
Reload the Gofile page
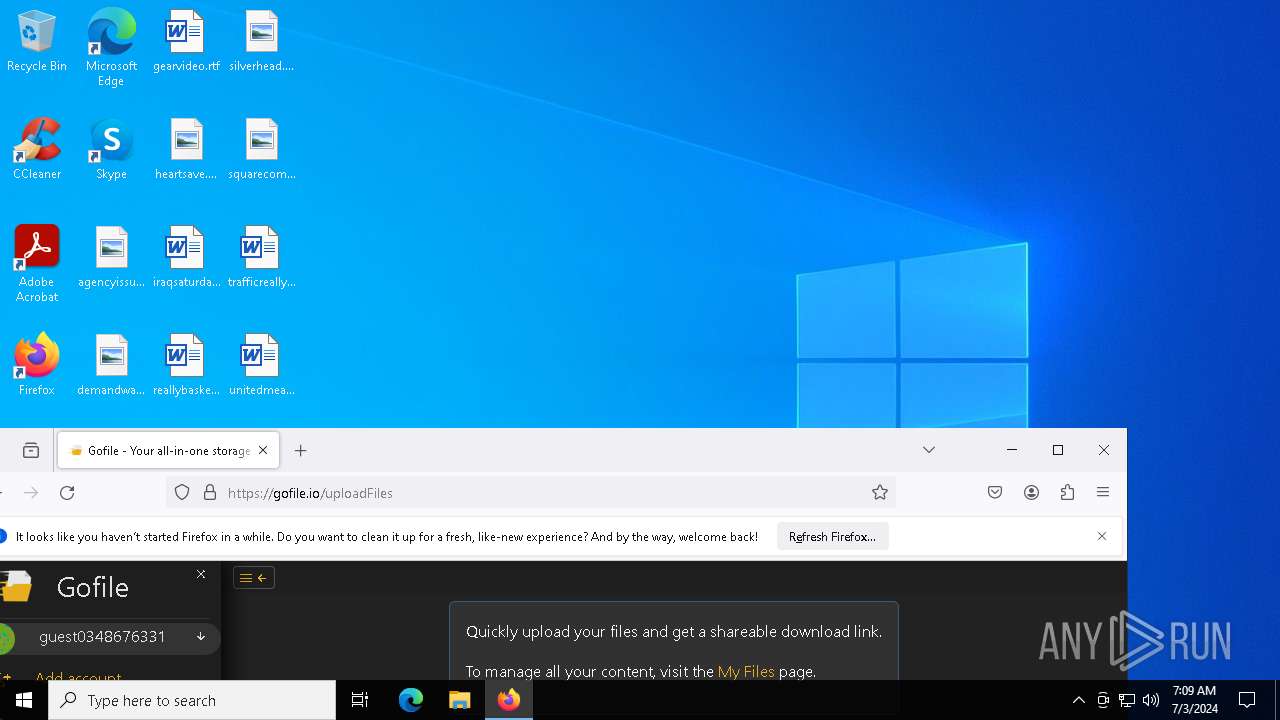pyautogui.click(x=67, y=493)
